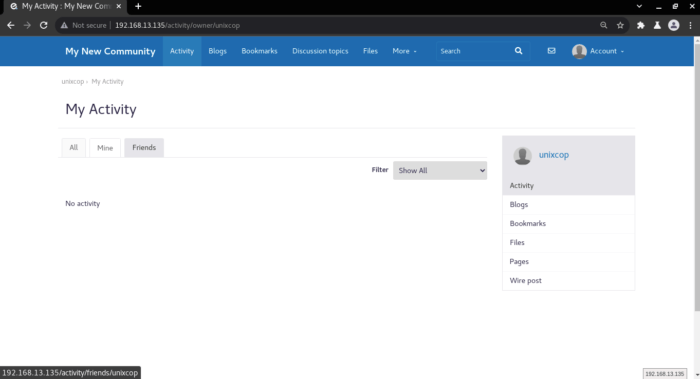Viewport: 700px width, 379px height.
Task: Bookmark page with the star icon
Action: point(620,25)
